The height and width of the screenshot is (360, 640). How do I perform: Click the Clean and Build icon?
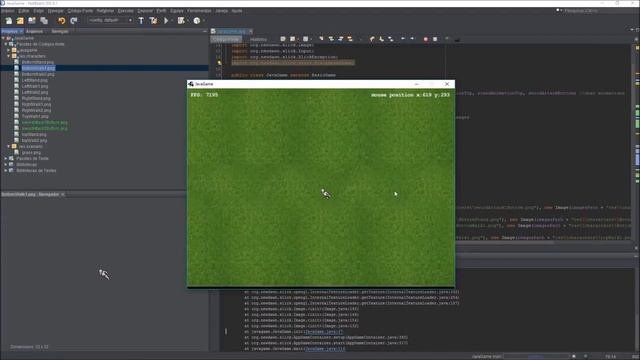click(153, 20)
